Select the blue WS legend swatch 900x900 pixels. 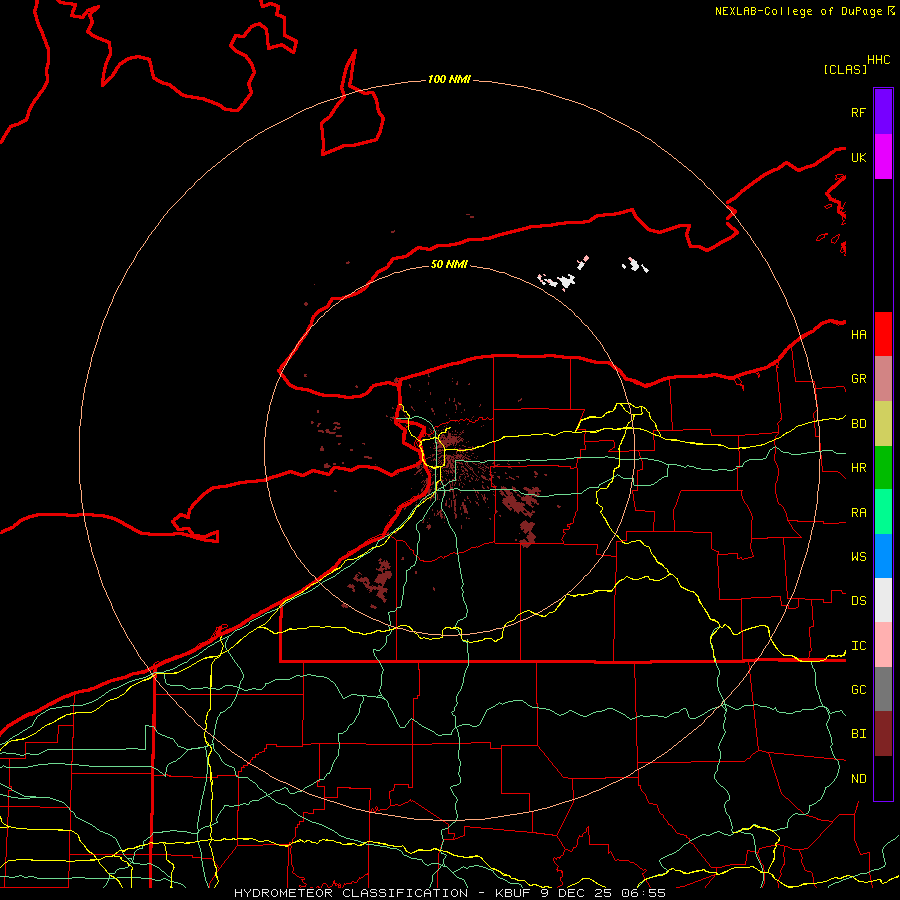pyautogui.click(x=883, y=556)
